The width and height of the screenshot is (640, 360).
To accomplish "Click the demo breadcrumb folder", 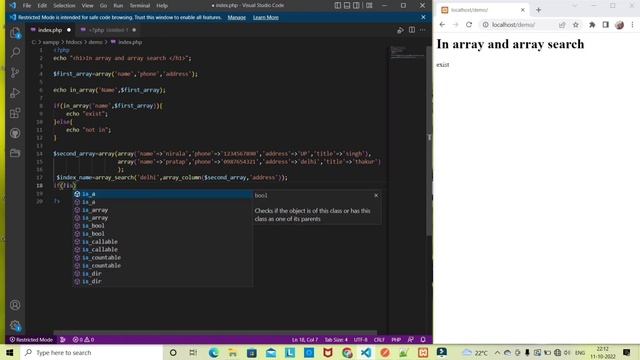I will click(x=96, y=42).
